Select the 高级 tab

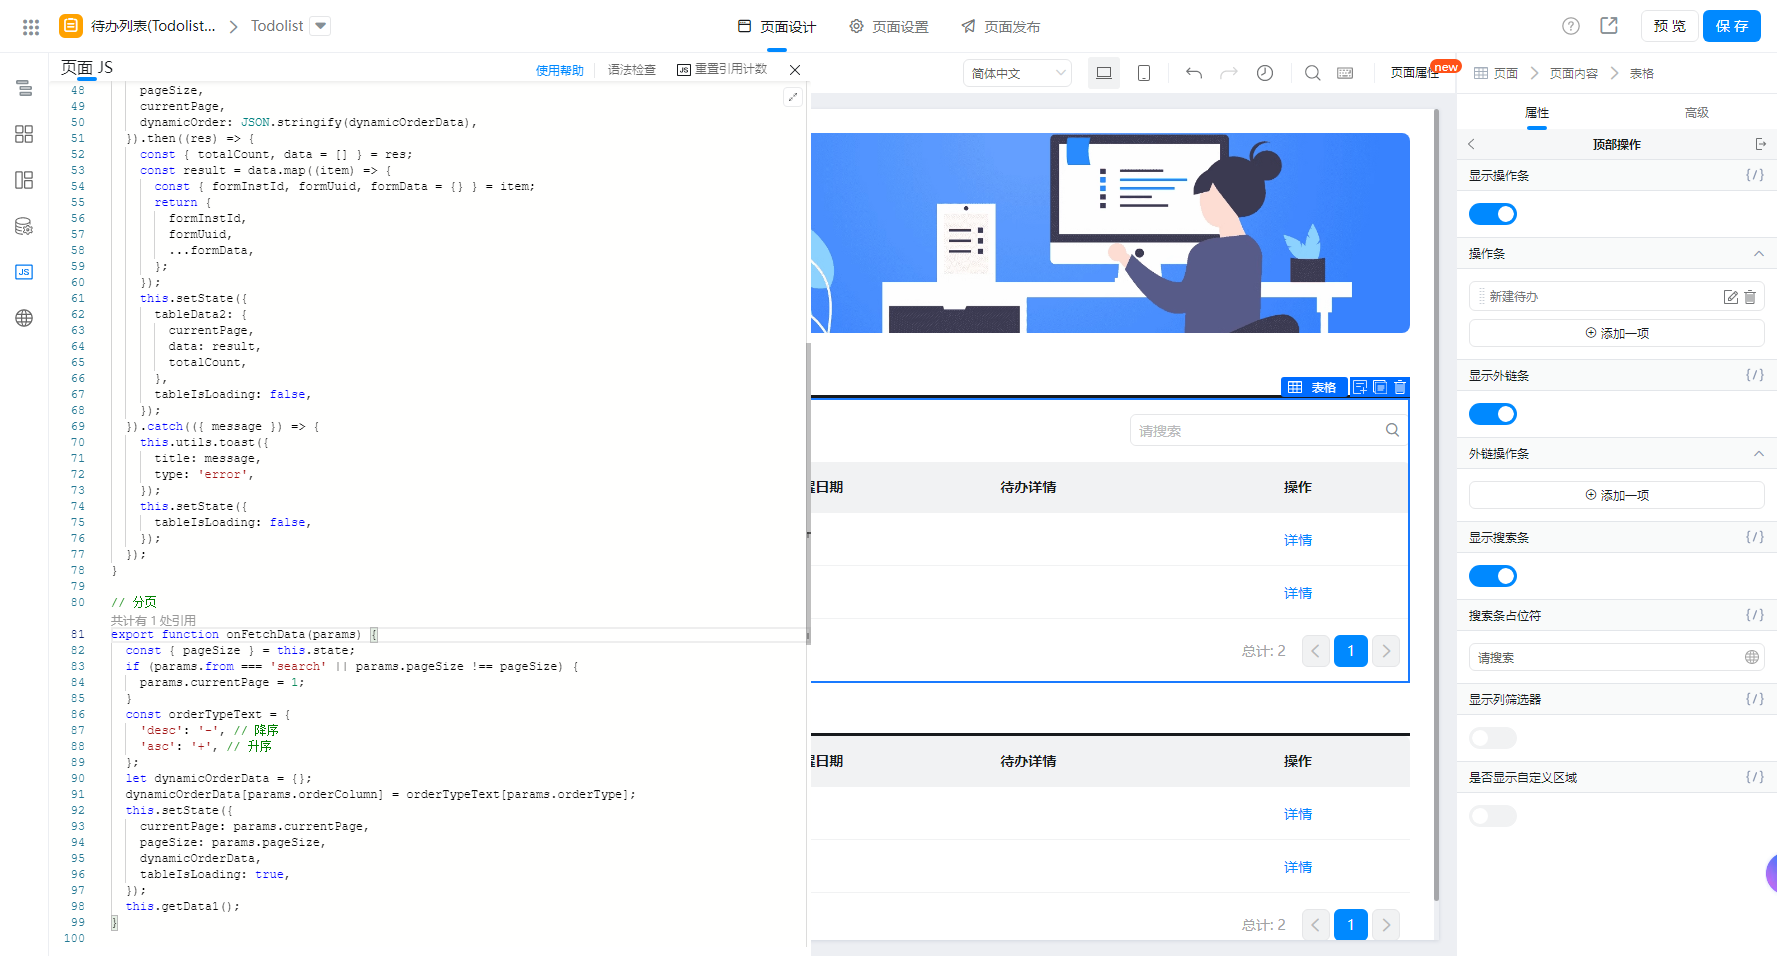click(x=1697, y=113)
